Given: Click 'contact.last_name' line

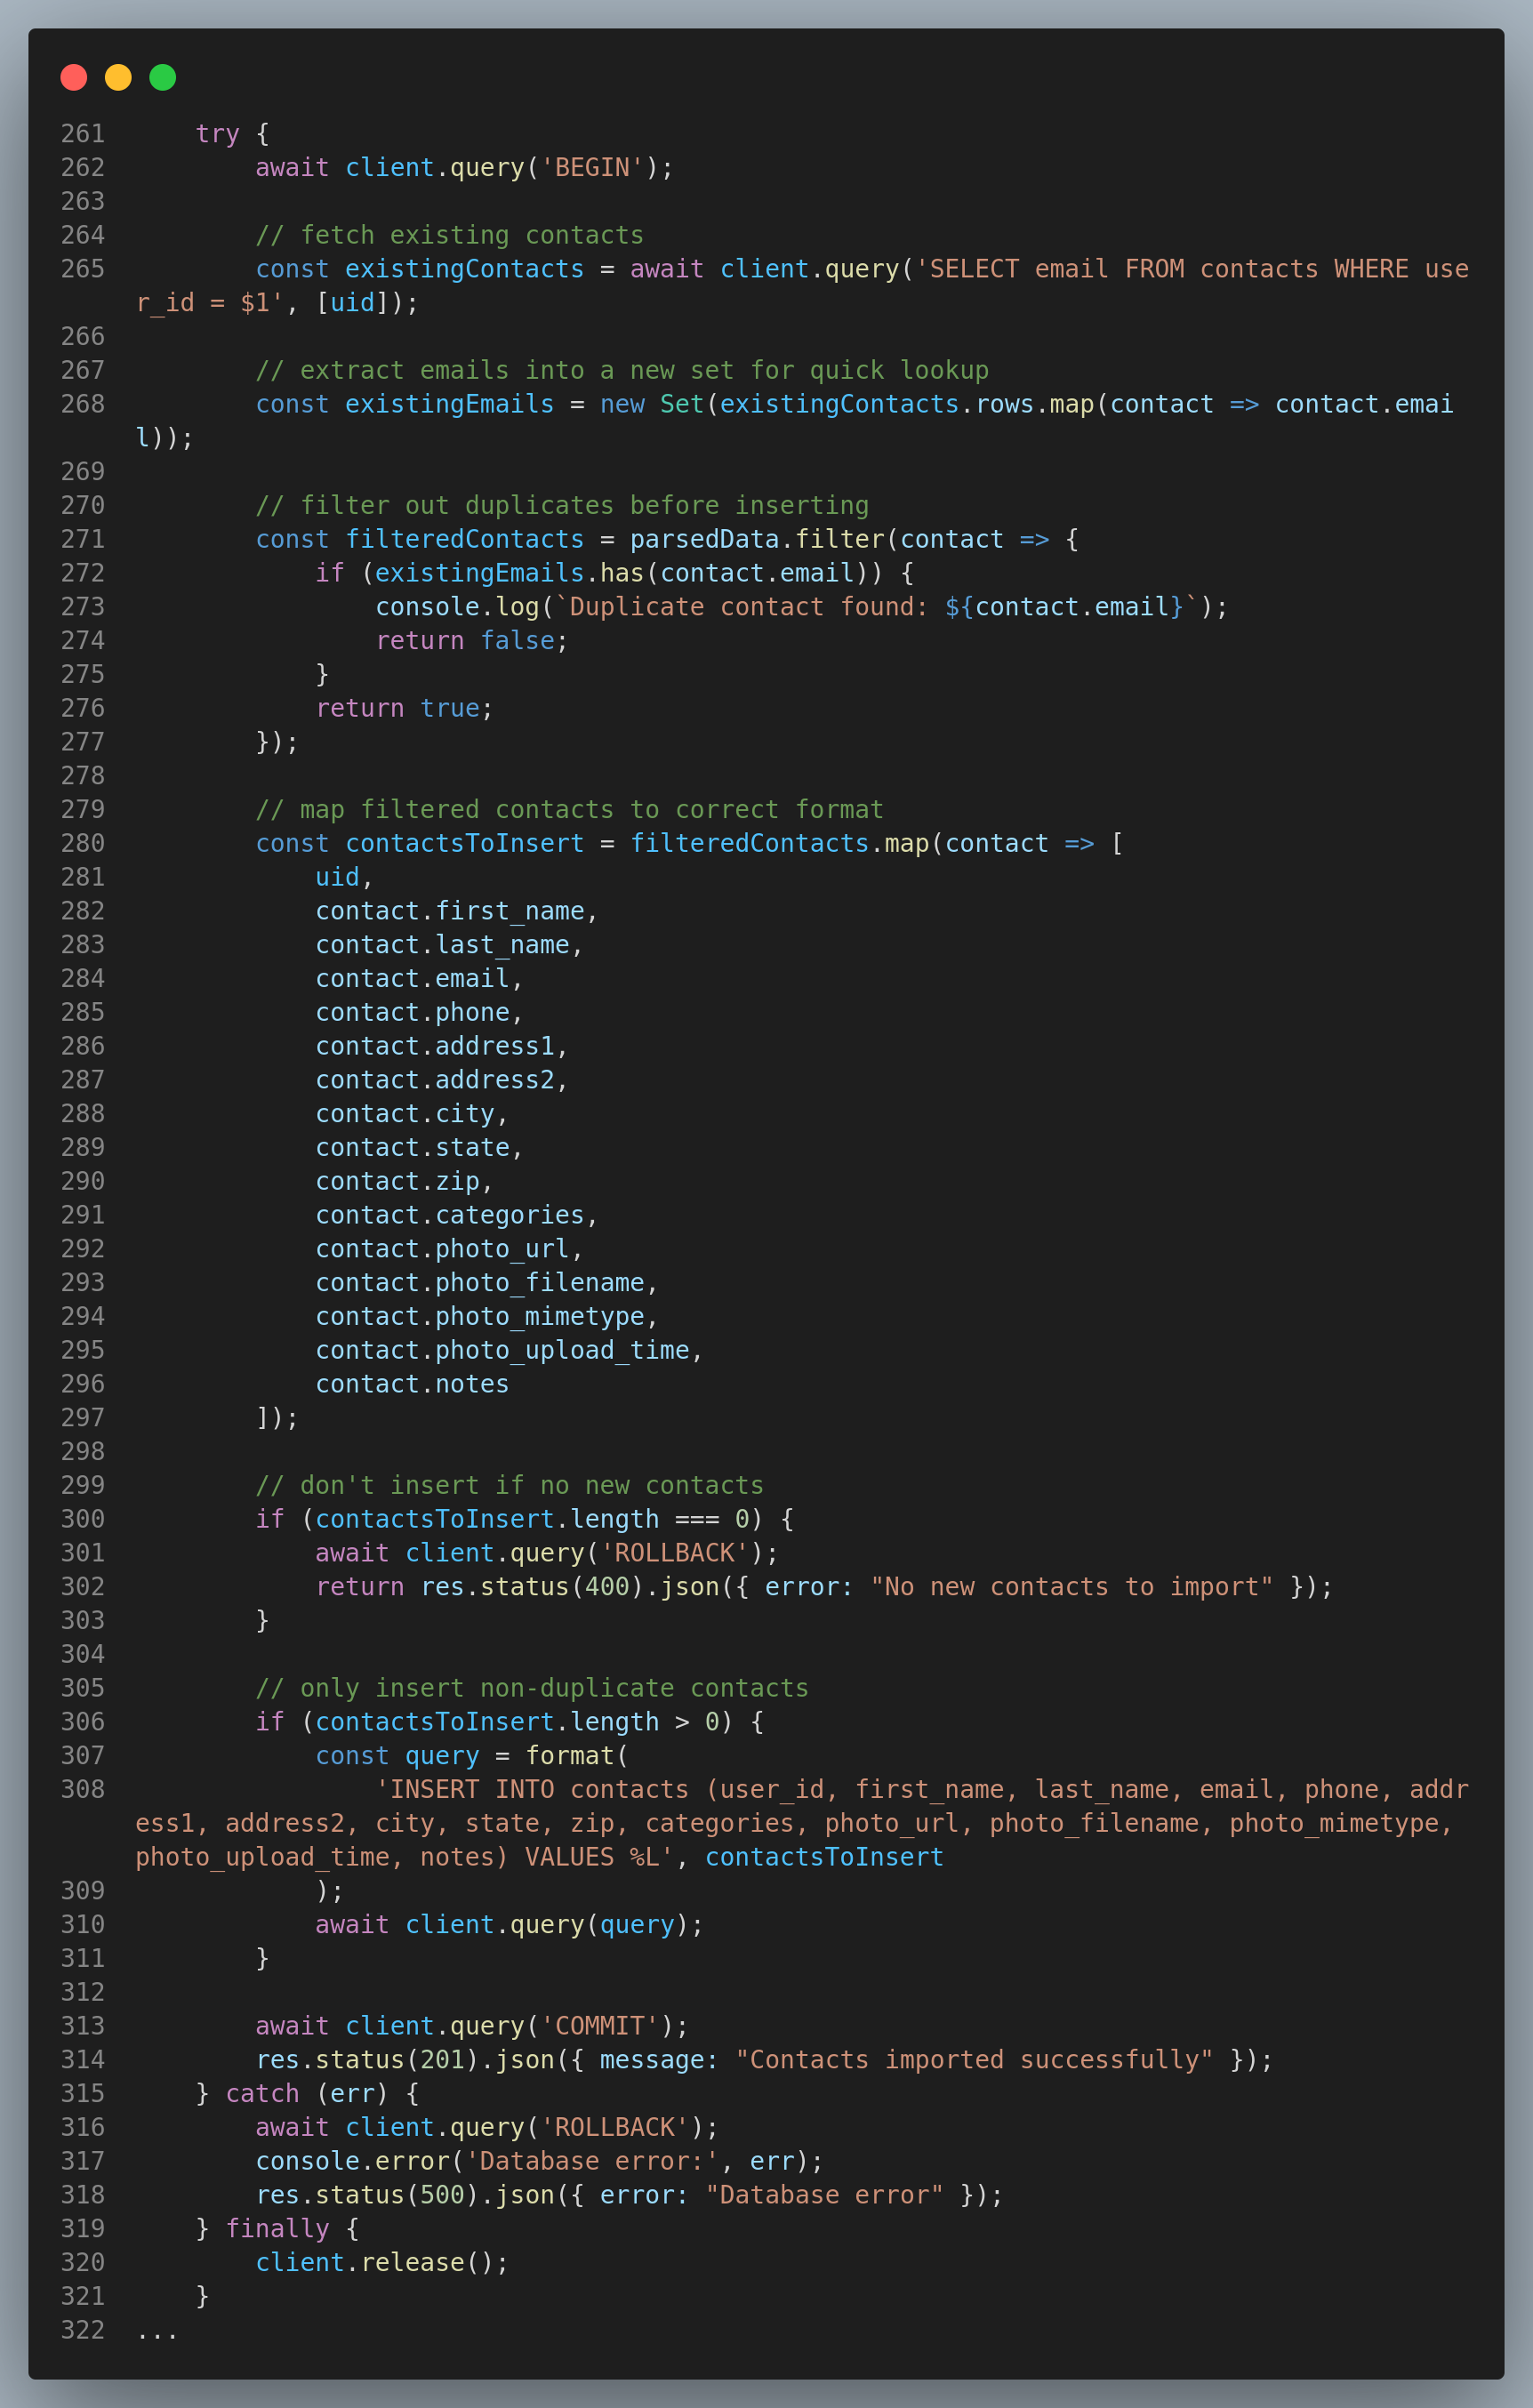Looking at the screenshot, I should click(x=450, y=945).
